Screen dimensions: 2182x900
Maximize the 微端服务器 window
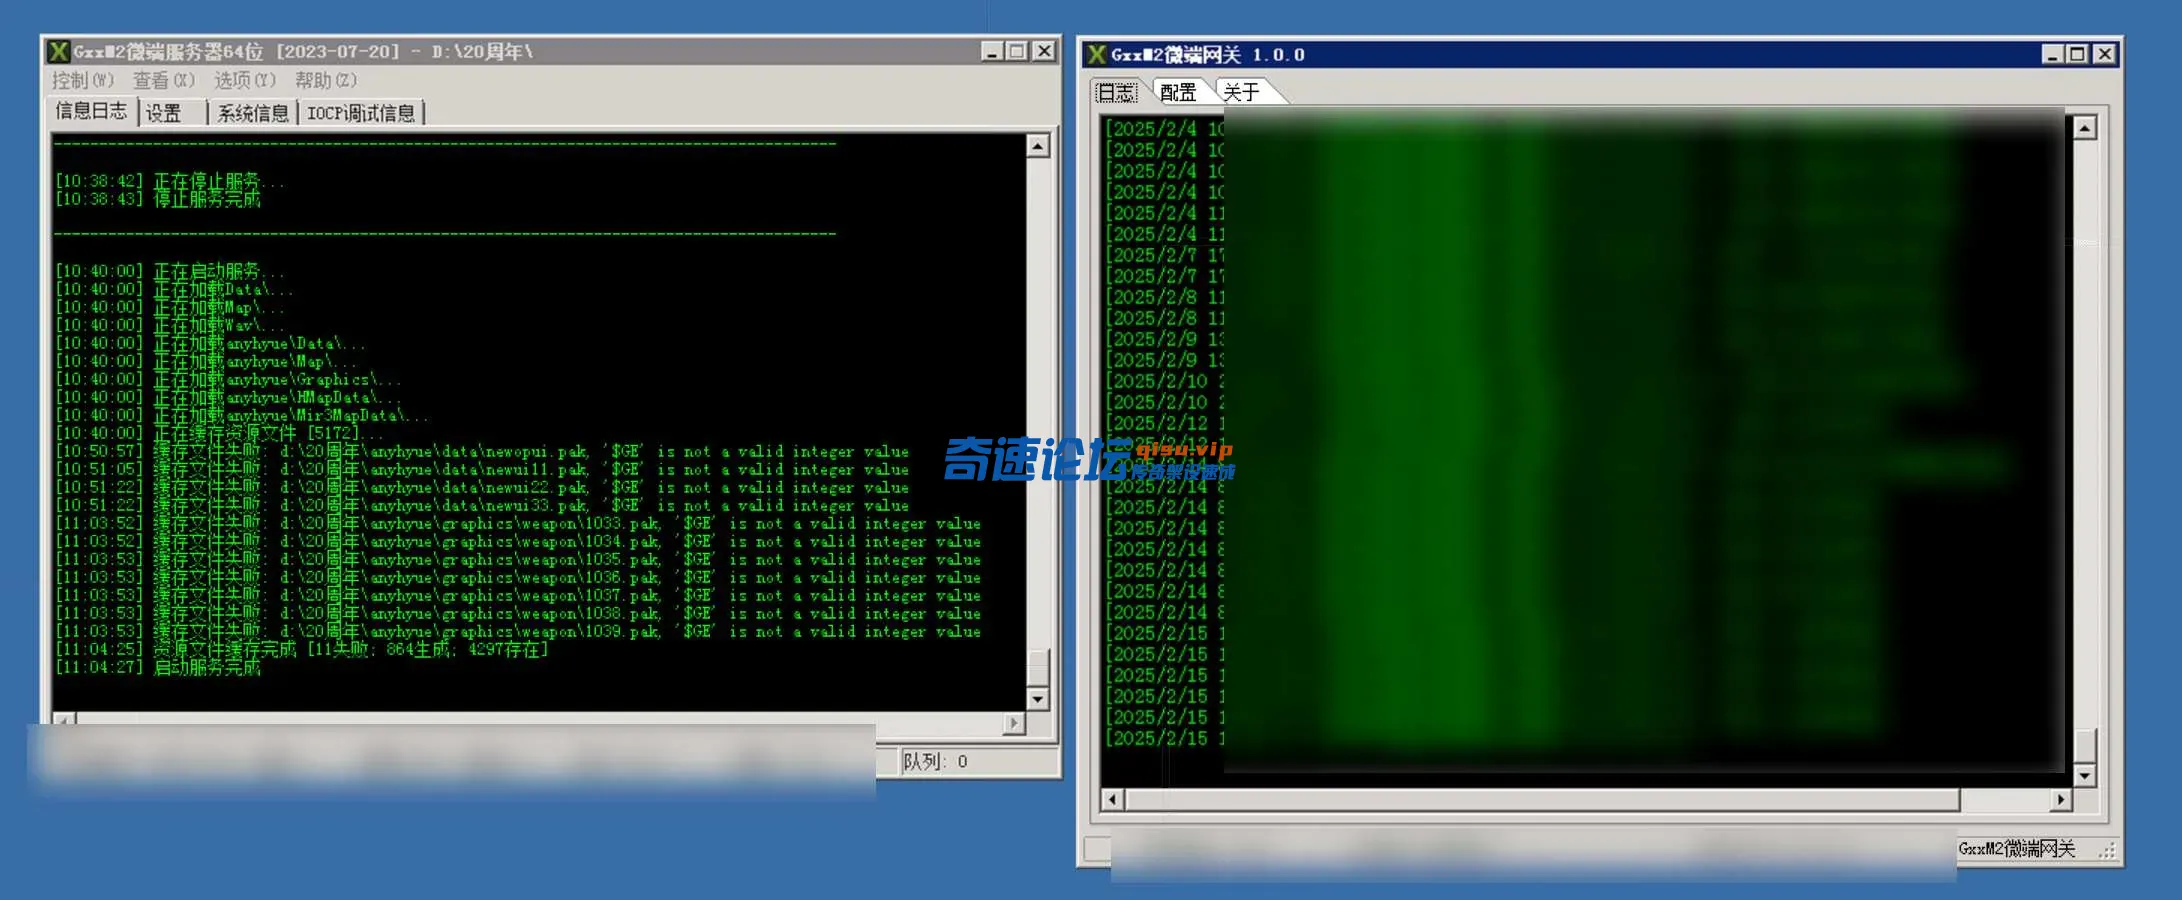1017,51
